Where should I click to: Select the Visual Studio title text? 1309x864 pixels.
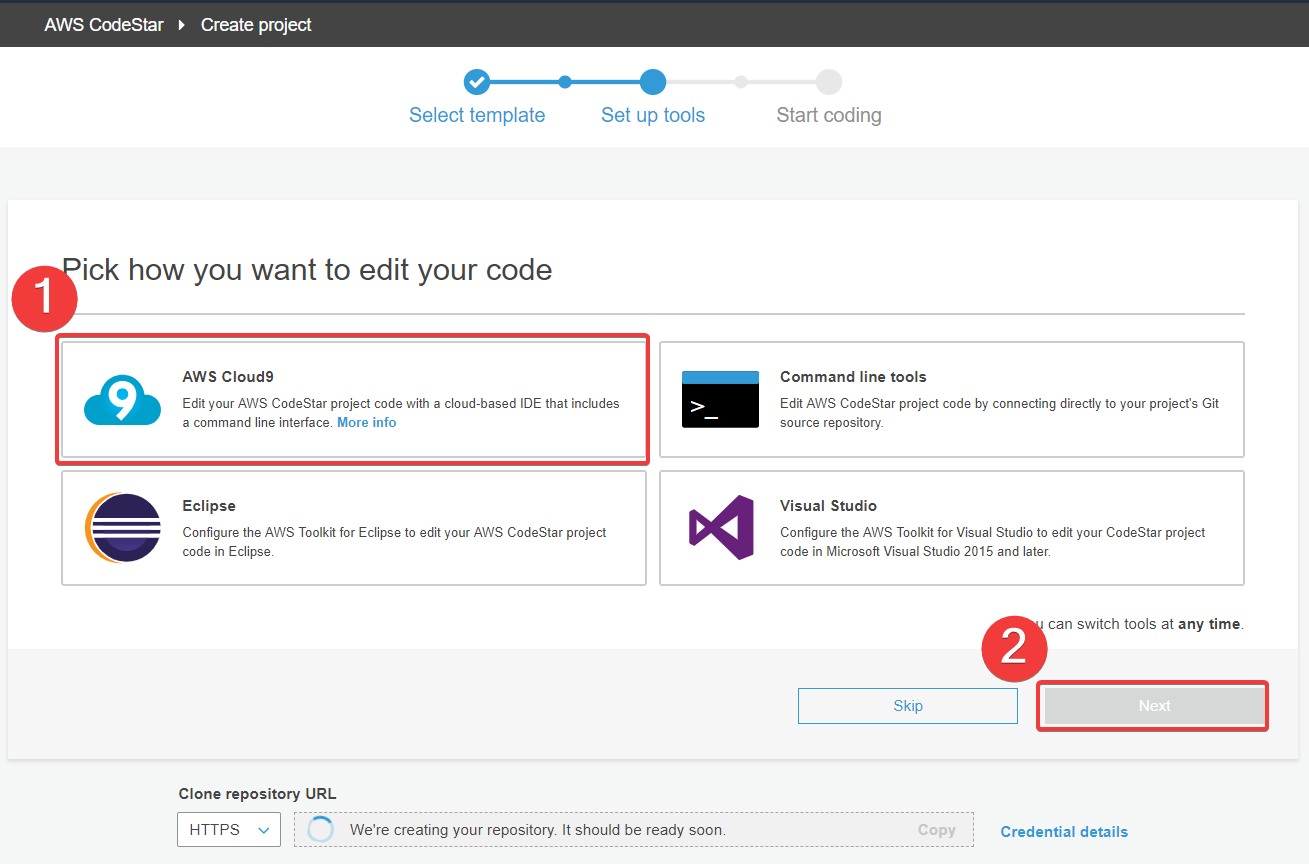coord(828,506)
